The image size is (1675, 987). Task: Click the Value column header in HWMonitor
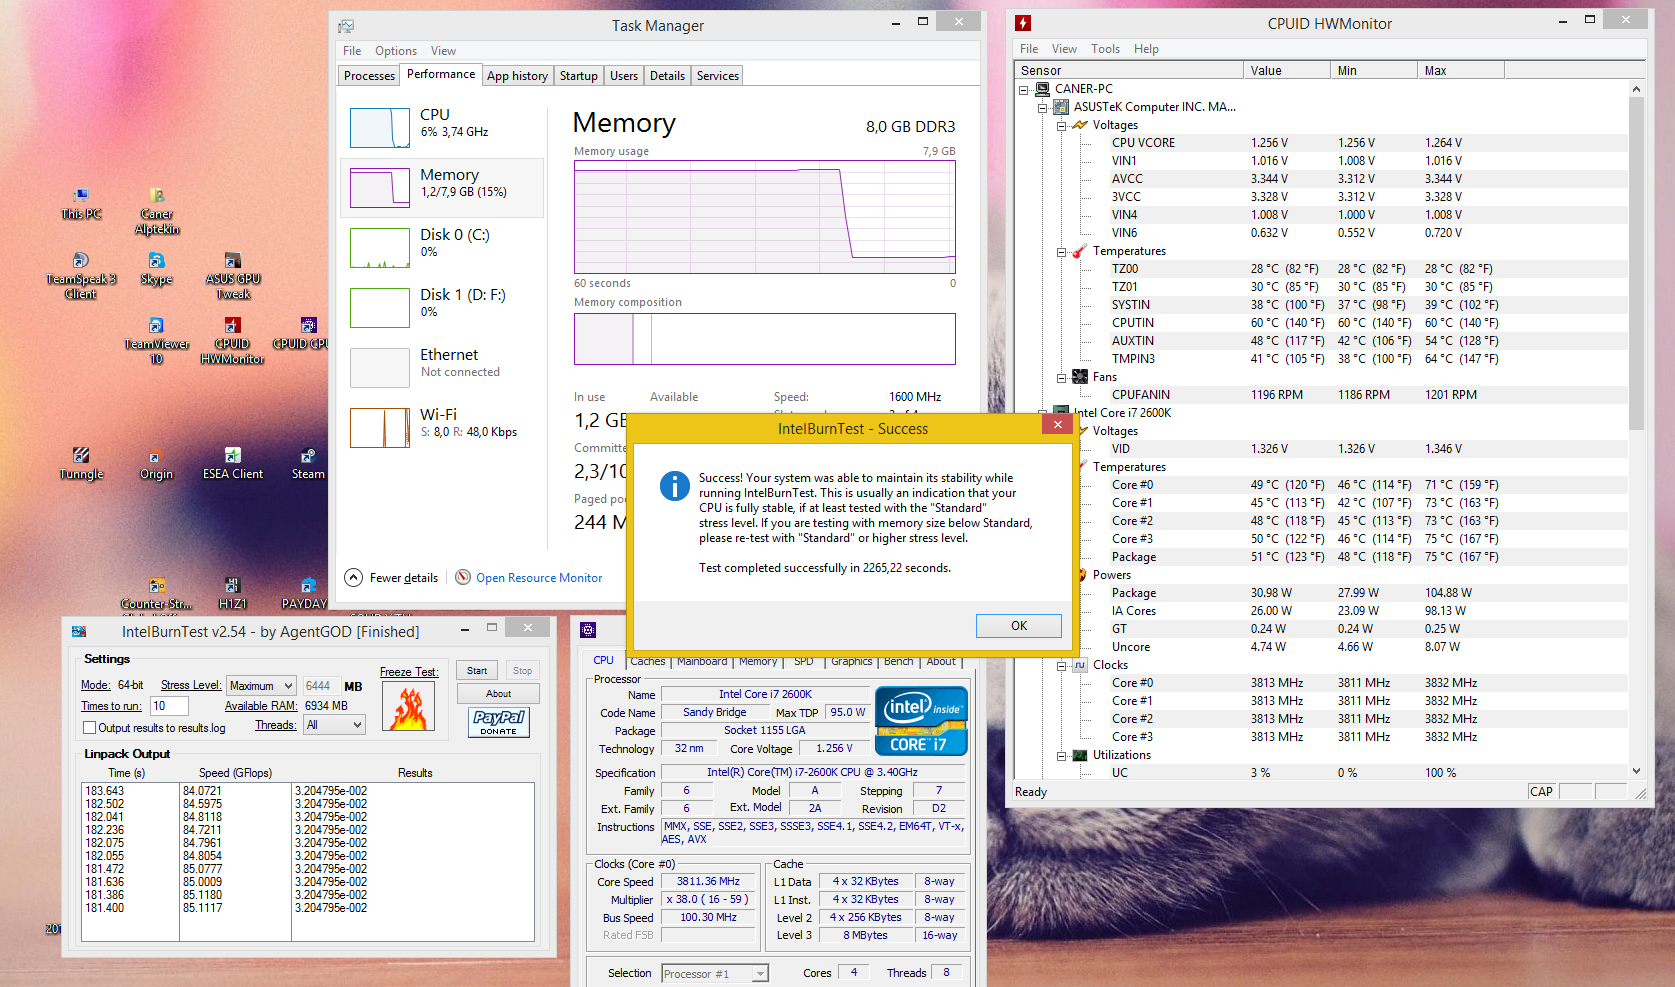coord(1287,70)
